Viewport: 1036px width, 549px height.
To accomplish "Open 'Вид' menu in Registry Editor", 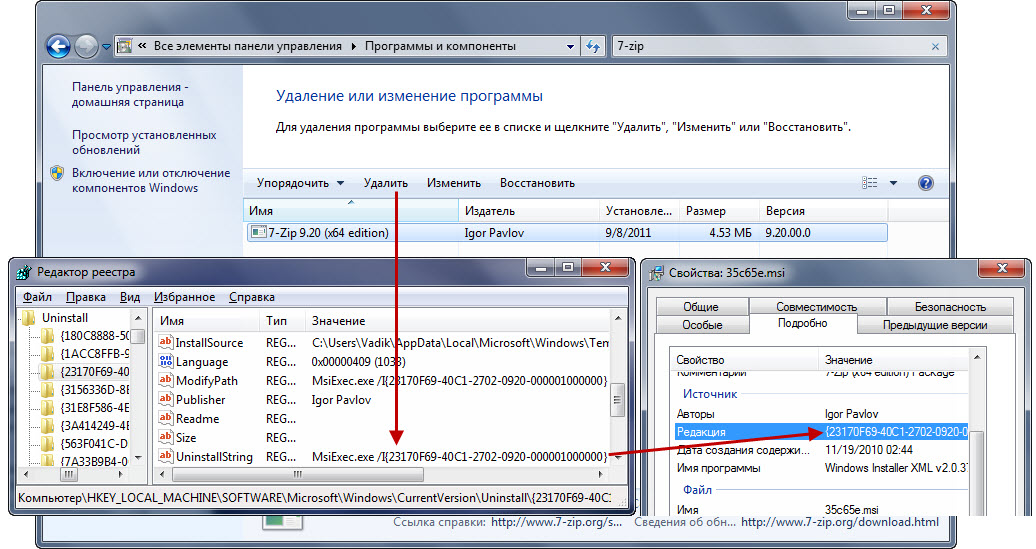I will click(130, 297).
